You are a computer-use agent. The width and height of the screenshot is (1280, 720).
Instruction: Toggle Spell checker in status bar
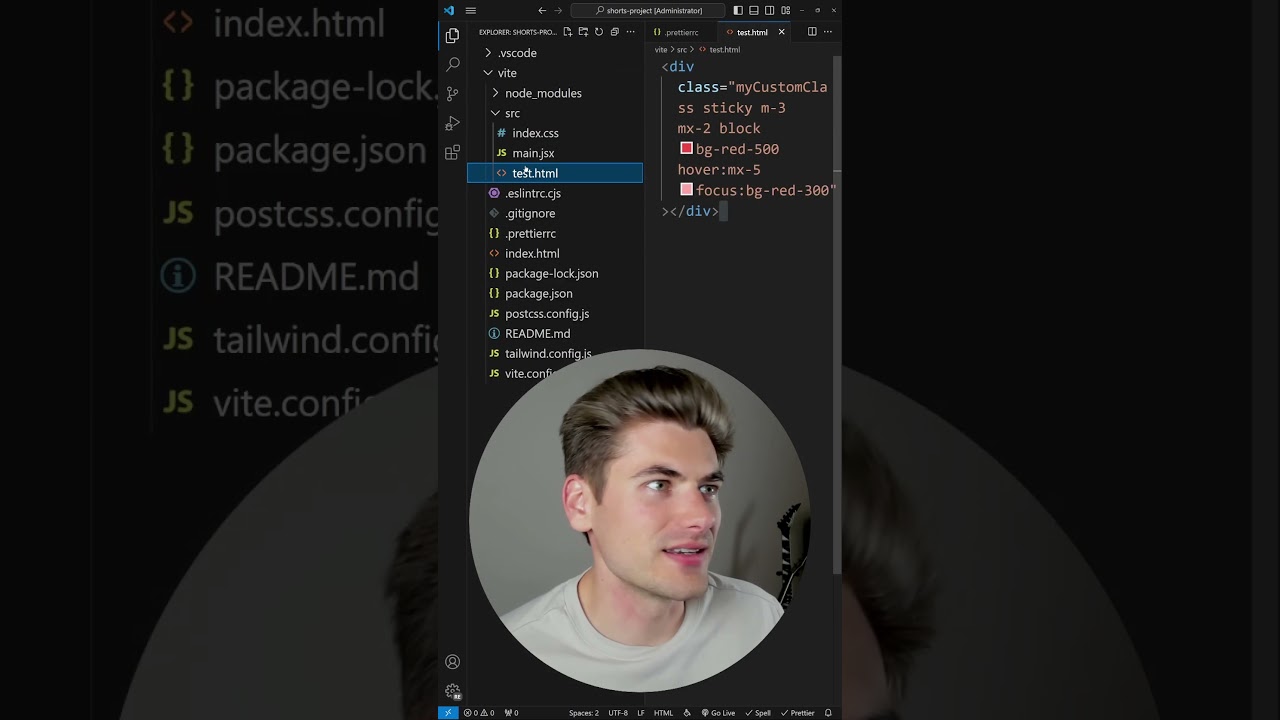click(758, 713)
